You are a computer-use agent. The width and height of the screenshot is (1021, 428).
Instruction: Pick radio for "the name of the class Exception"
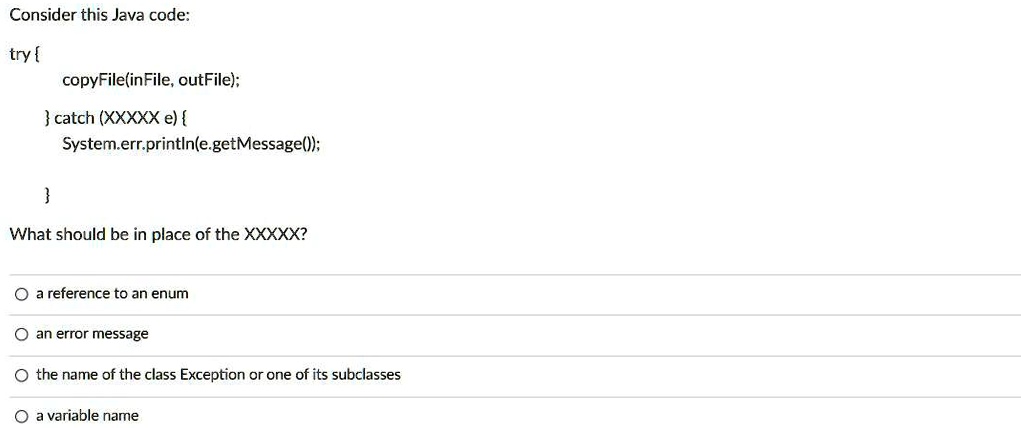tap(21, 376)
